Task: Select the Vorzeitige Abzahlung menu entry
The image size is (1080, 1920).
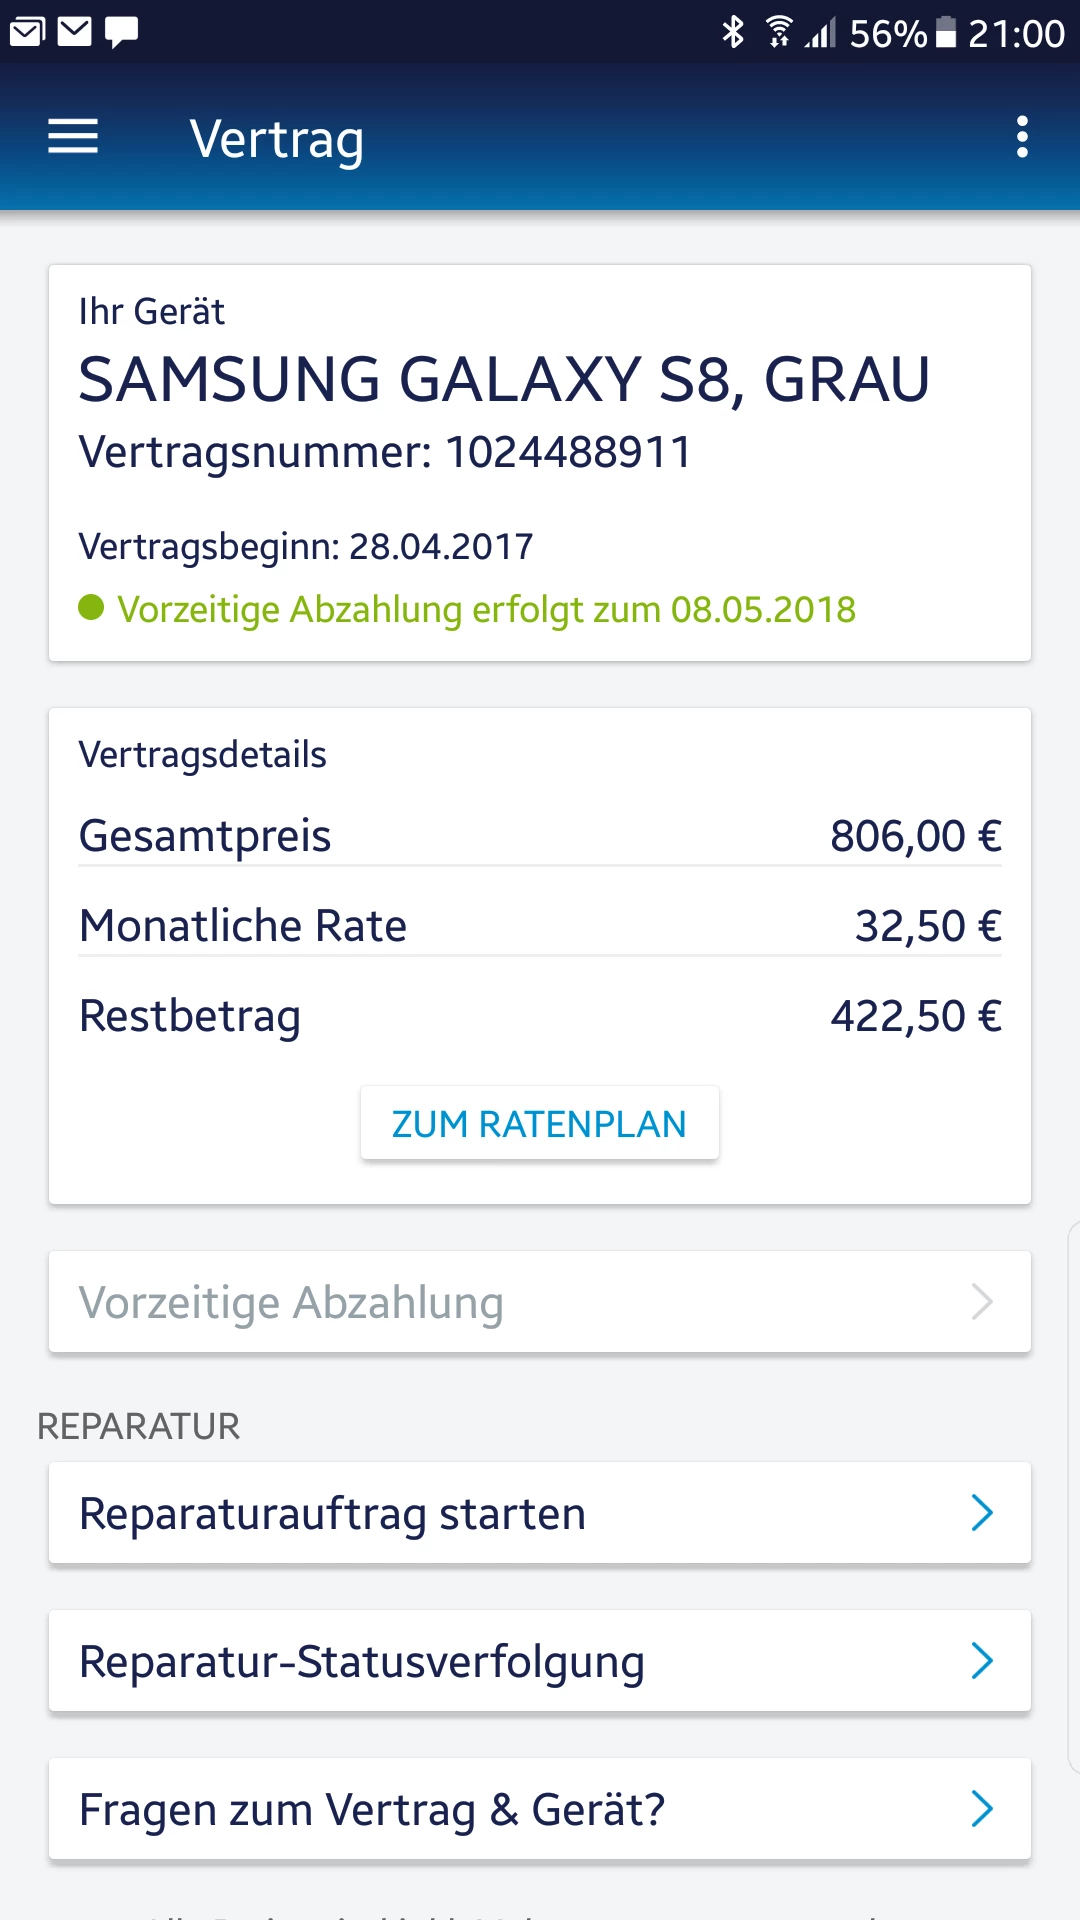Action: pyautogui.click(x=292, y=1302)
